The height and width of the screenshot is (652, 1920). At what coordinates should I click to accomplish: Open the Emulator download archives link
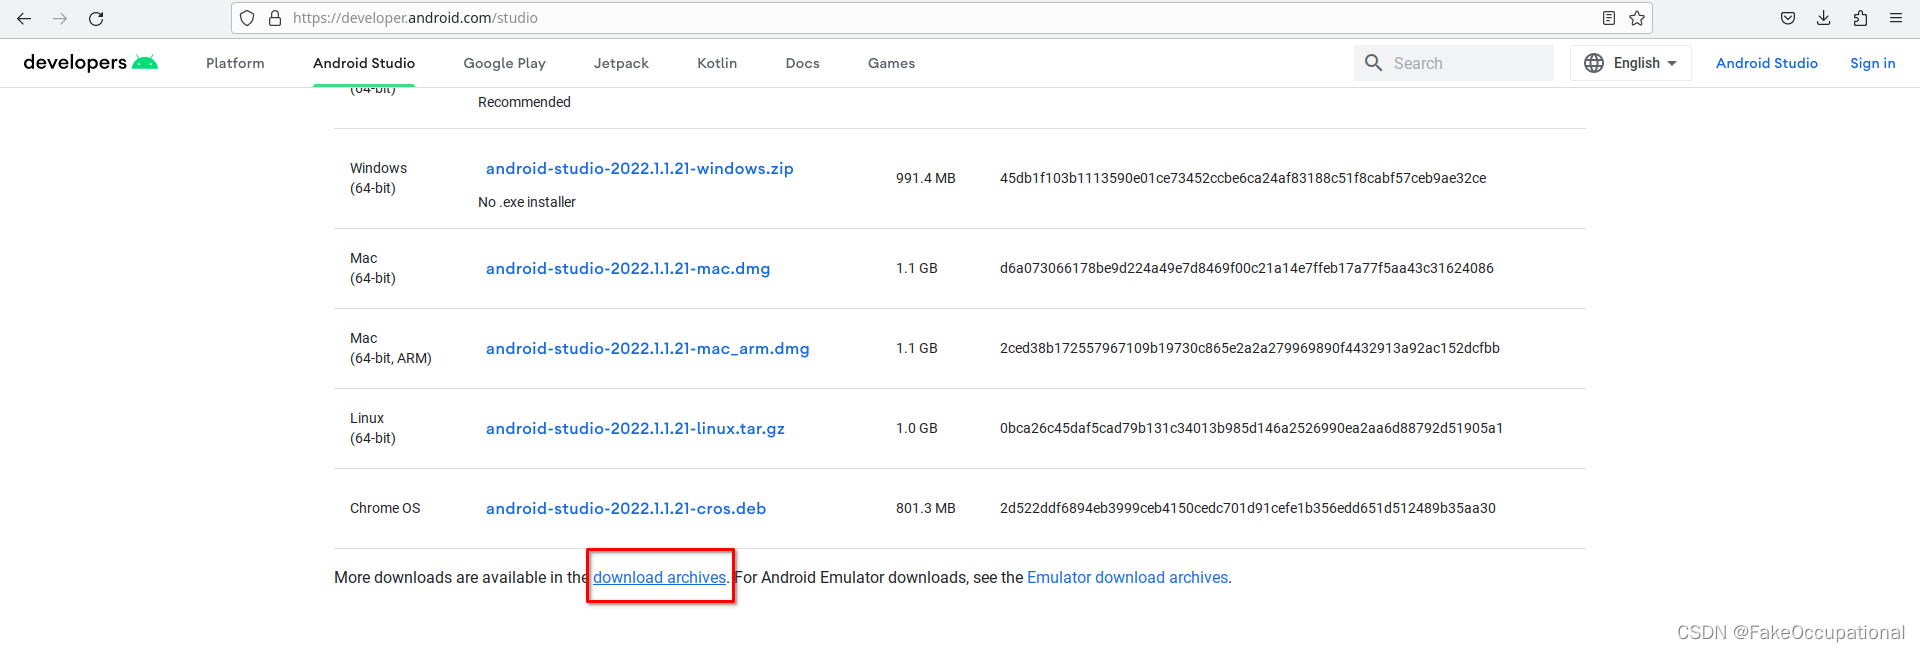[1127, 578]
